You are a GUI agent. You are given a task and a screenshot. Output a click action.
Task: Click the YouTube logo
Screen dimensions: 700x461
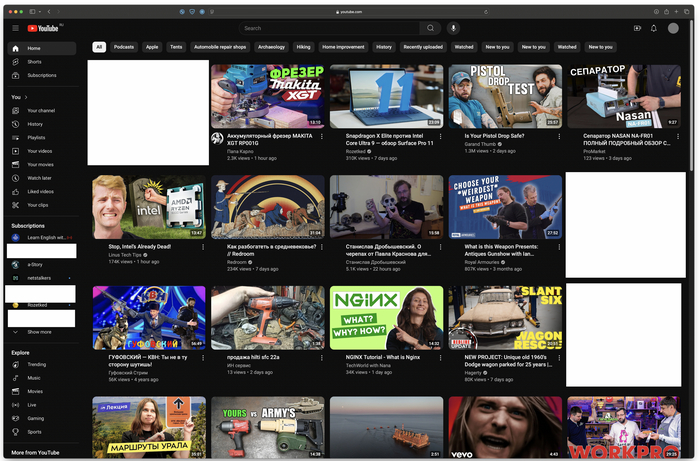(45, 28)
